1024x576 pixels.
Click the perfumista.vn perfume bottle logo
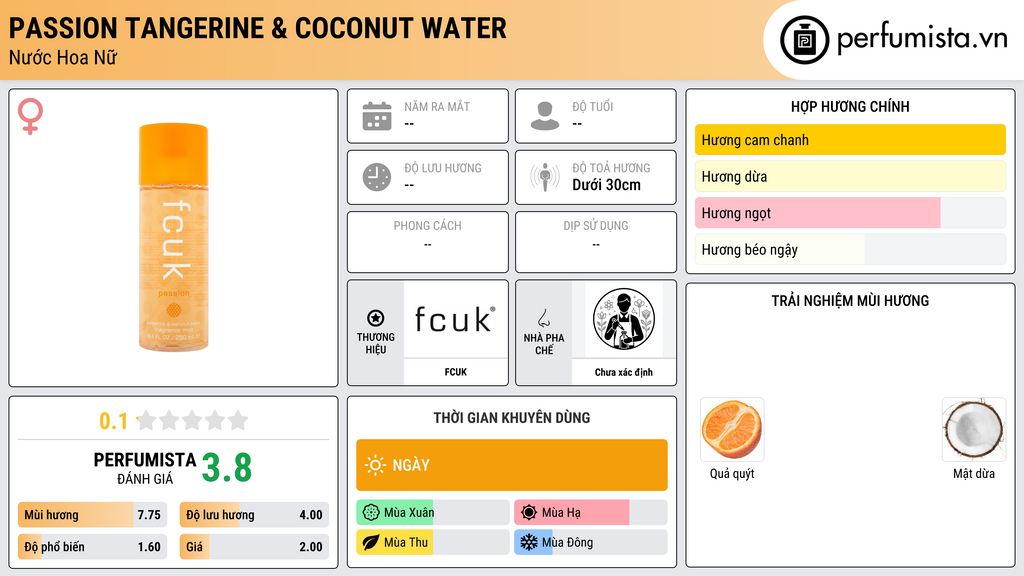[805, 40]
